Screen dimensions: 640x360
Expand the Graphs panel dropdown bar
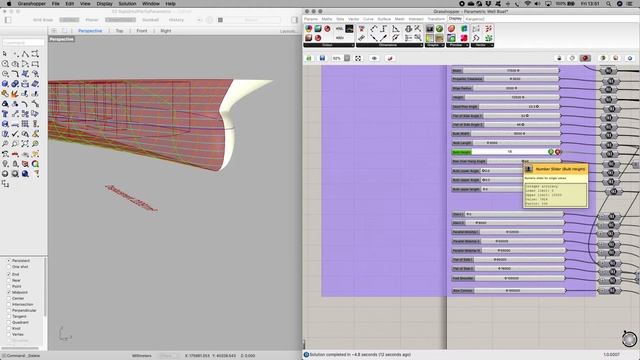(x=435, y=45)
